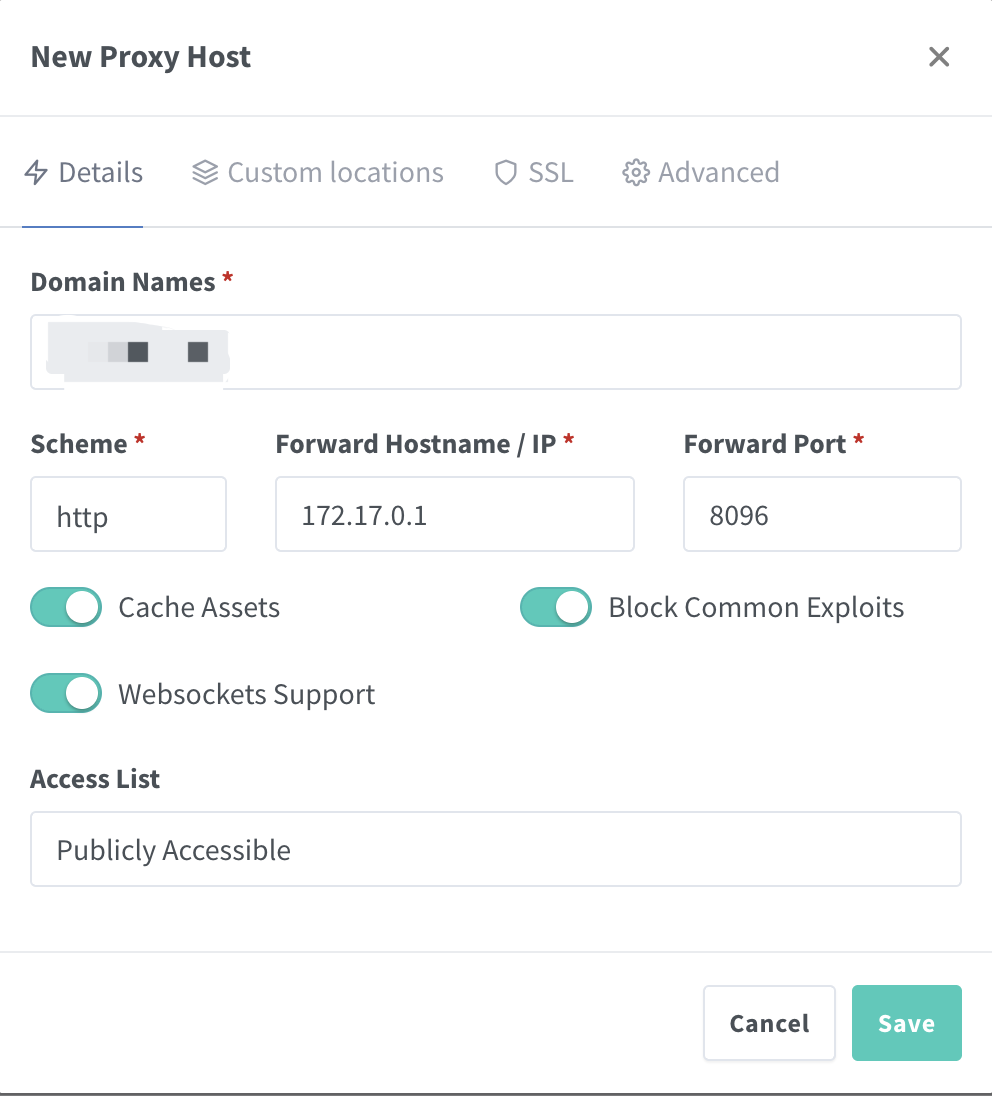Select the Details tab label

coord(100,173)
